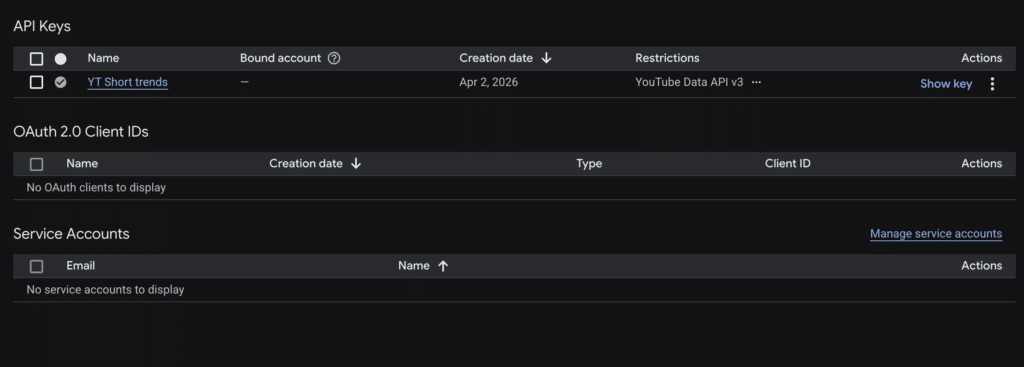This screenshot has height=367, width=1024.
Task: Click the green check status icon for YT Short trends
Action: 60,82
